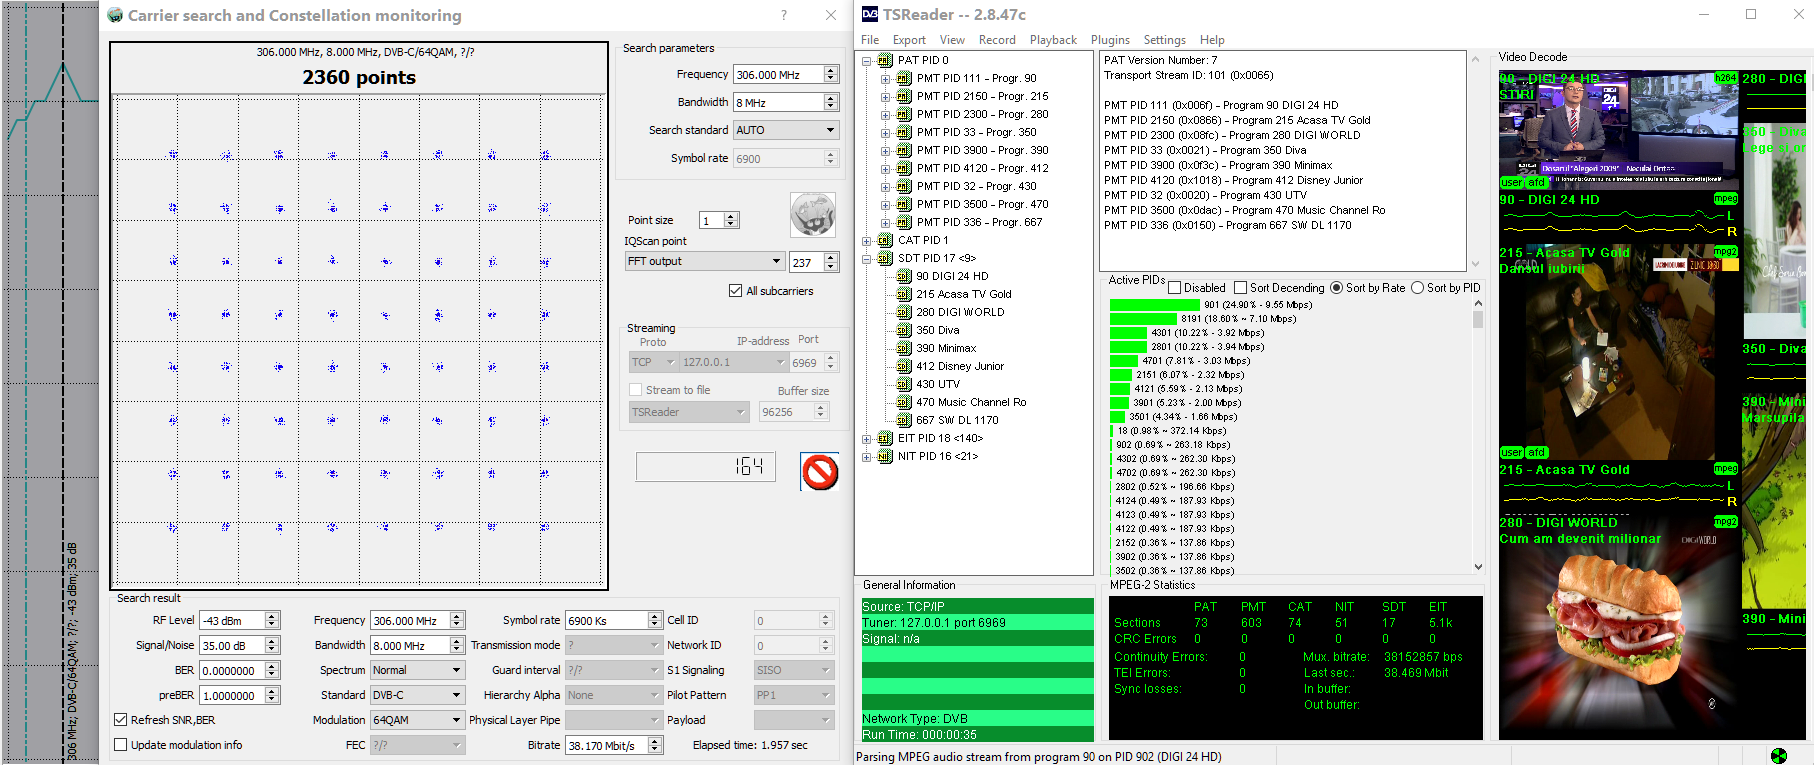Open the File menu in TSReader
Viewport: 1814px width, 765px height.
[x=870, y=40]
